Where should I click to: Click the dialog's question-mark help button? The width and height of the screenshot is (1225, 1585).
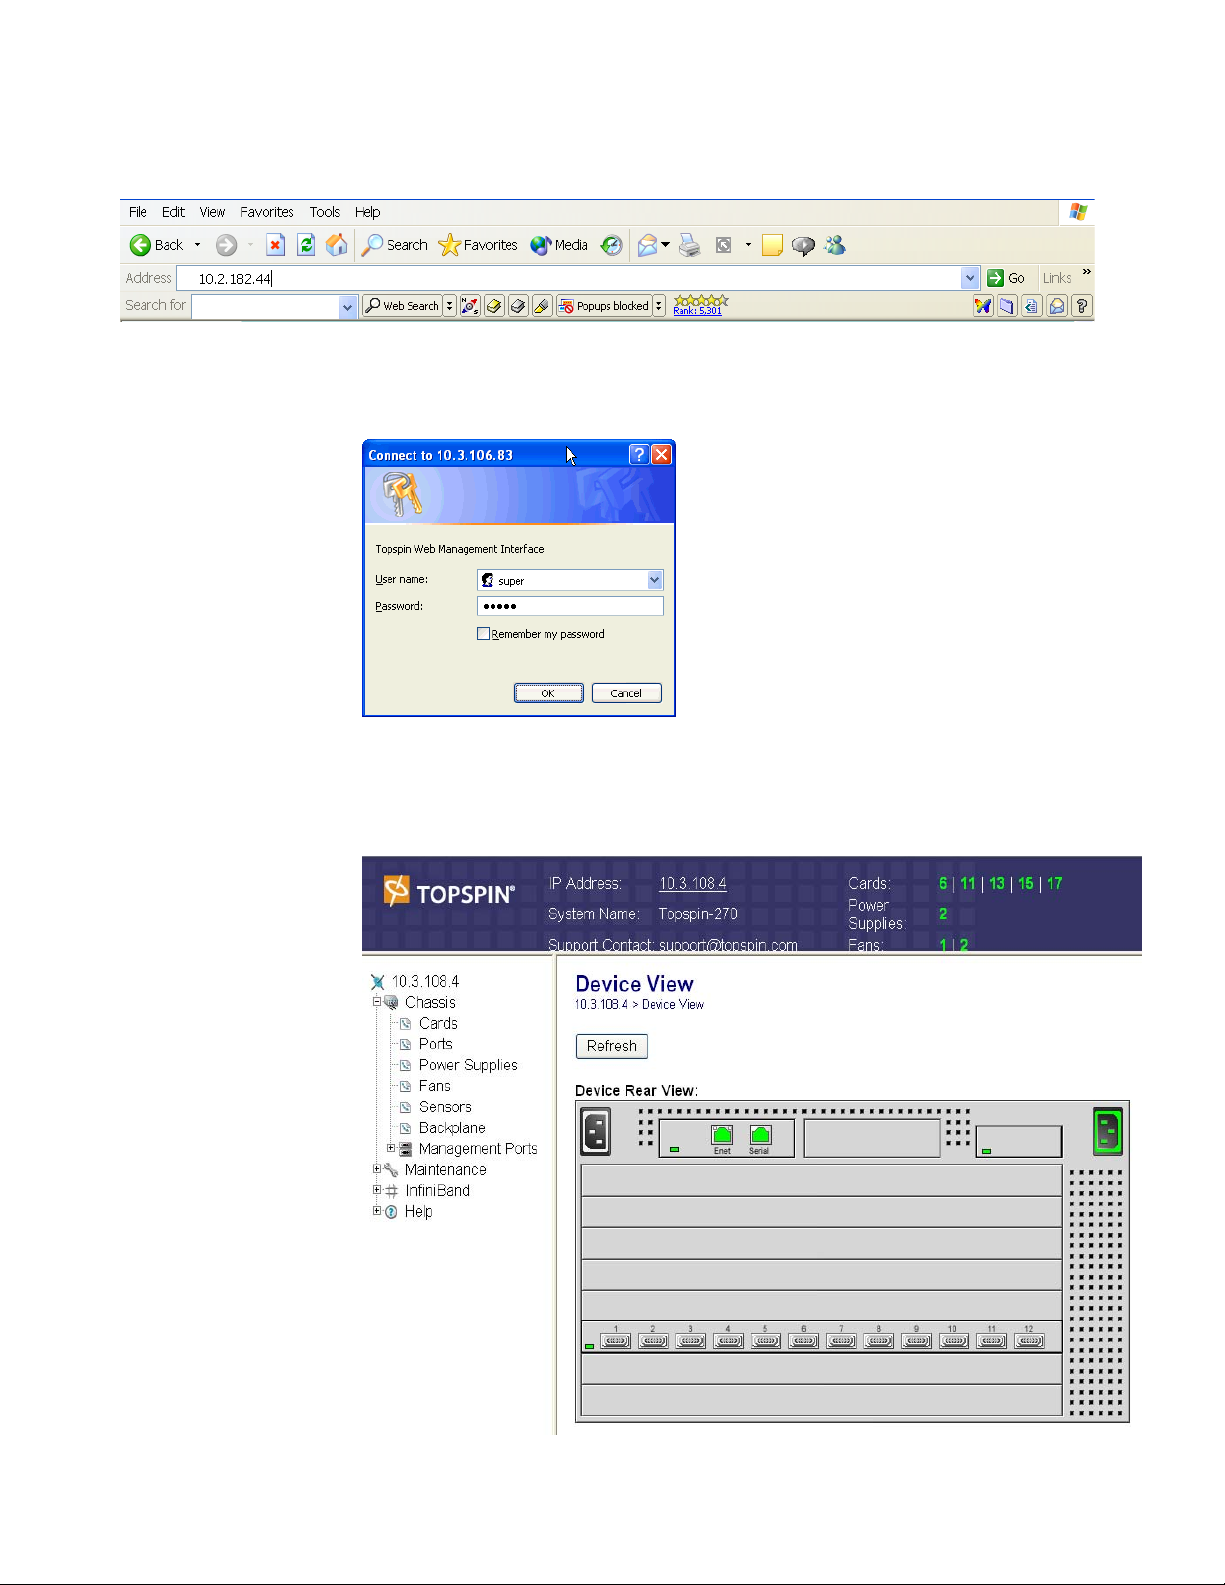click(x=639, y=455)
